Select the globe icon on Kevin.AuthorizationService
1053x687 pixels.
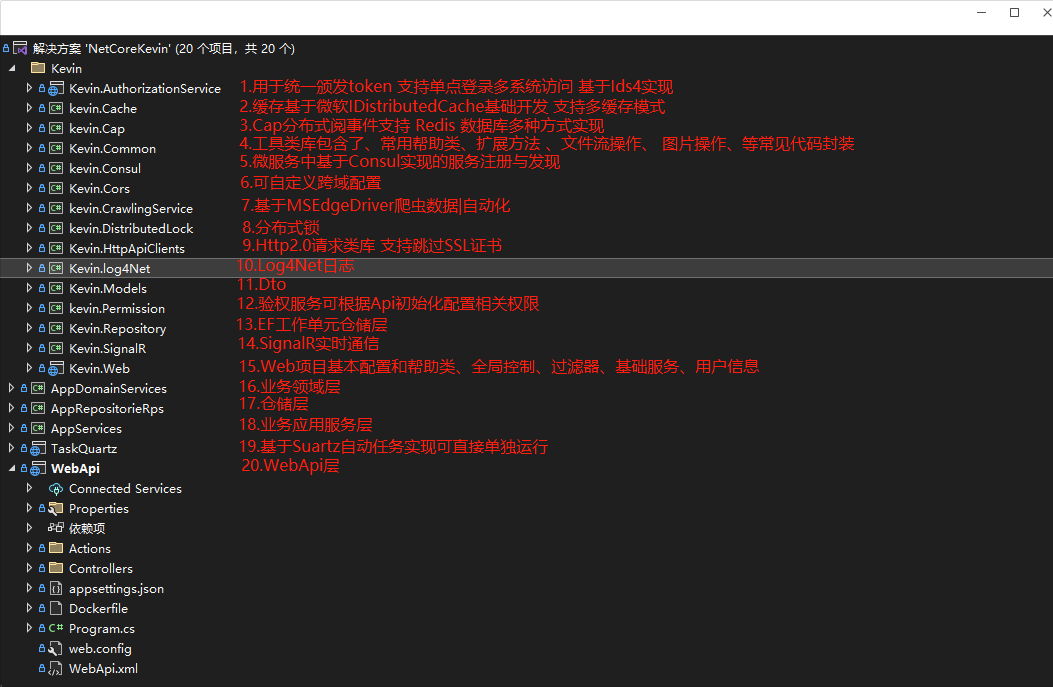(x=53, y=88)
